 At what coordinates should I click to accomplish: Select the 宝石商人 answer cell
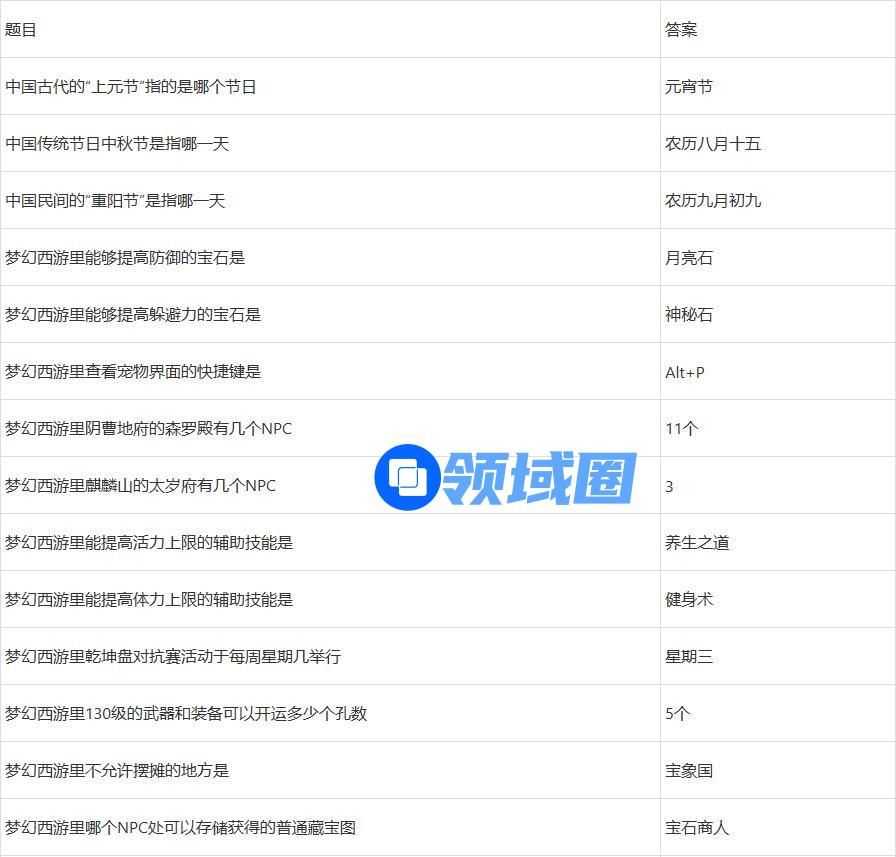point(697,828)
